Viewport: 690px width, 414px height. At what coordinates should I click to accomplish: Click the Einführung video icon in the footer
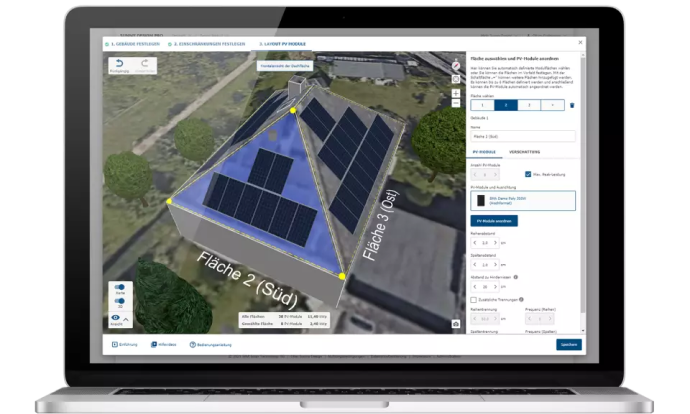pyautogui.click(x=115, y=344)
